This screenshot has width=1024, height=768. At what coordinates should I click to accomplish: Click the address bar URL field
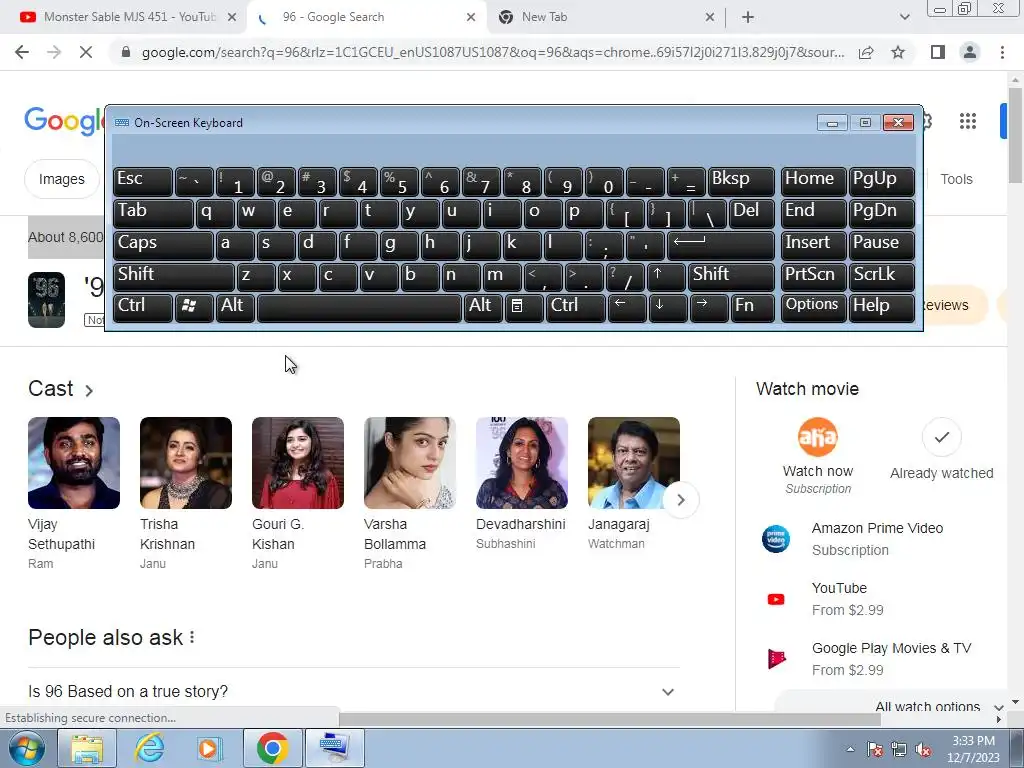point(492,52)
